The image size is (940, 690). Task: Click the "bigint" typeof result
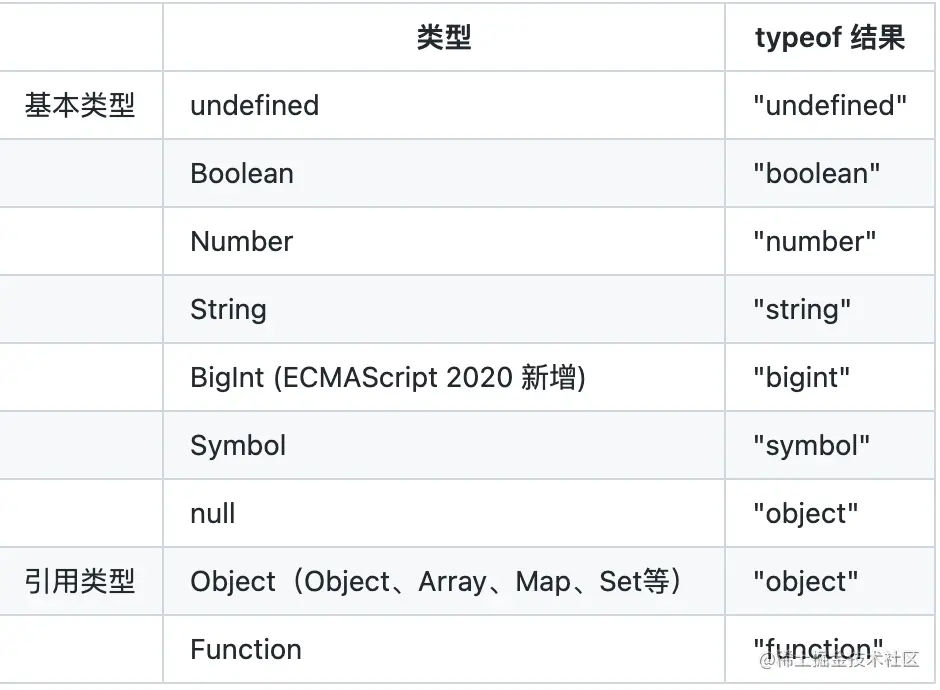coord(802,377)
